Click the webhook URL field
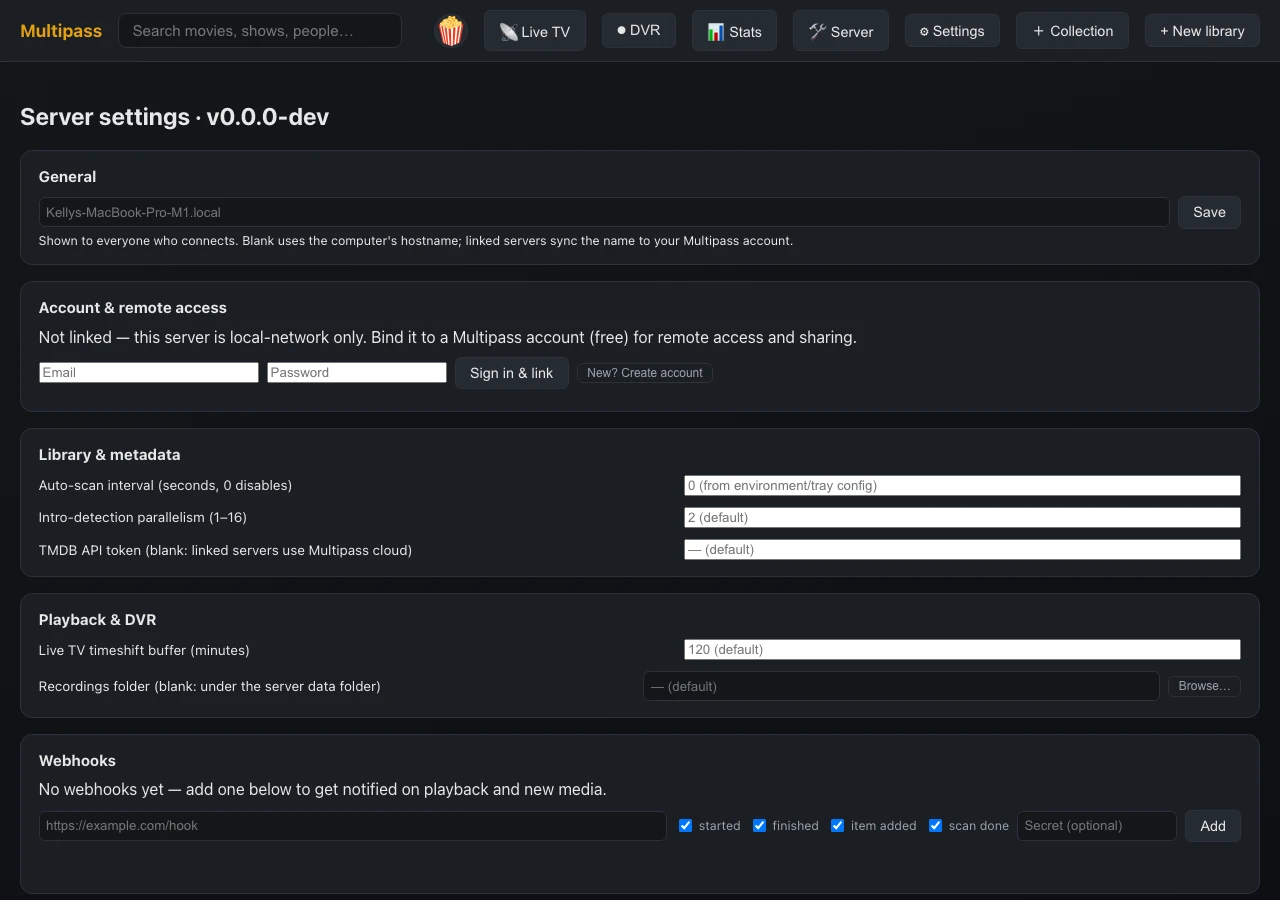1280x900 pixels. coord(353,826)
